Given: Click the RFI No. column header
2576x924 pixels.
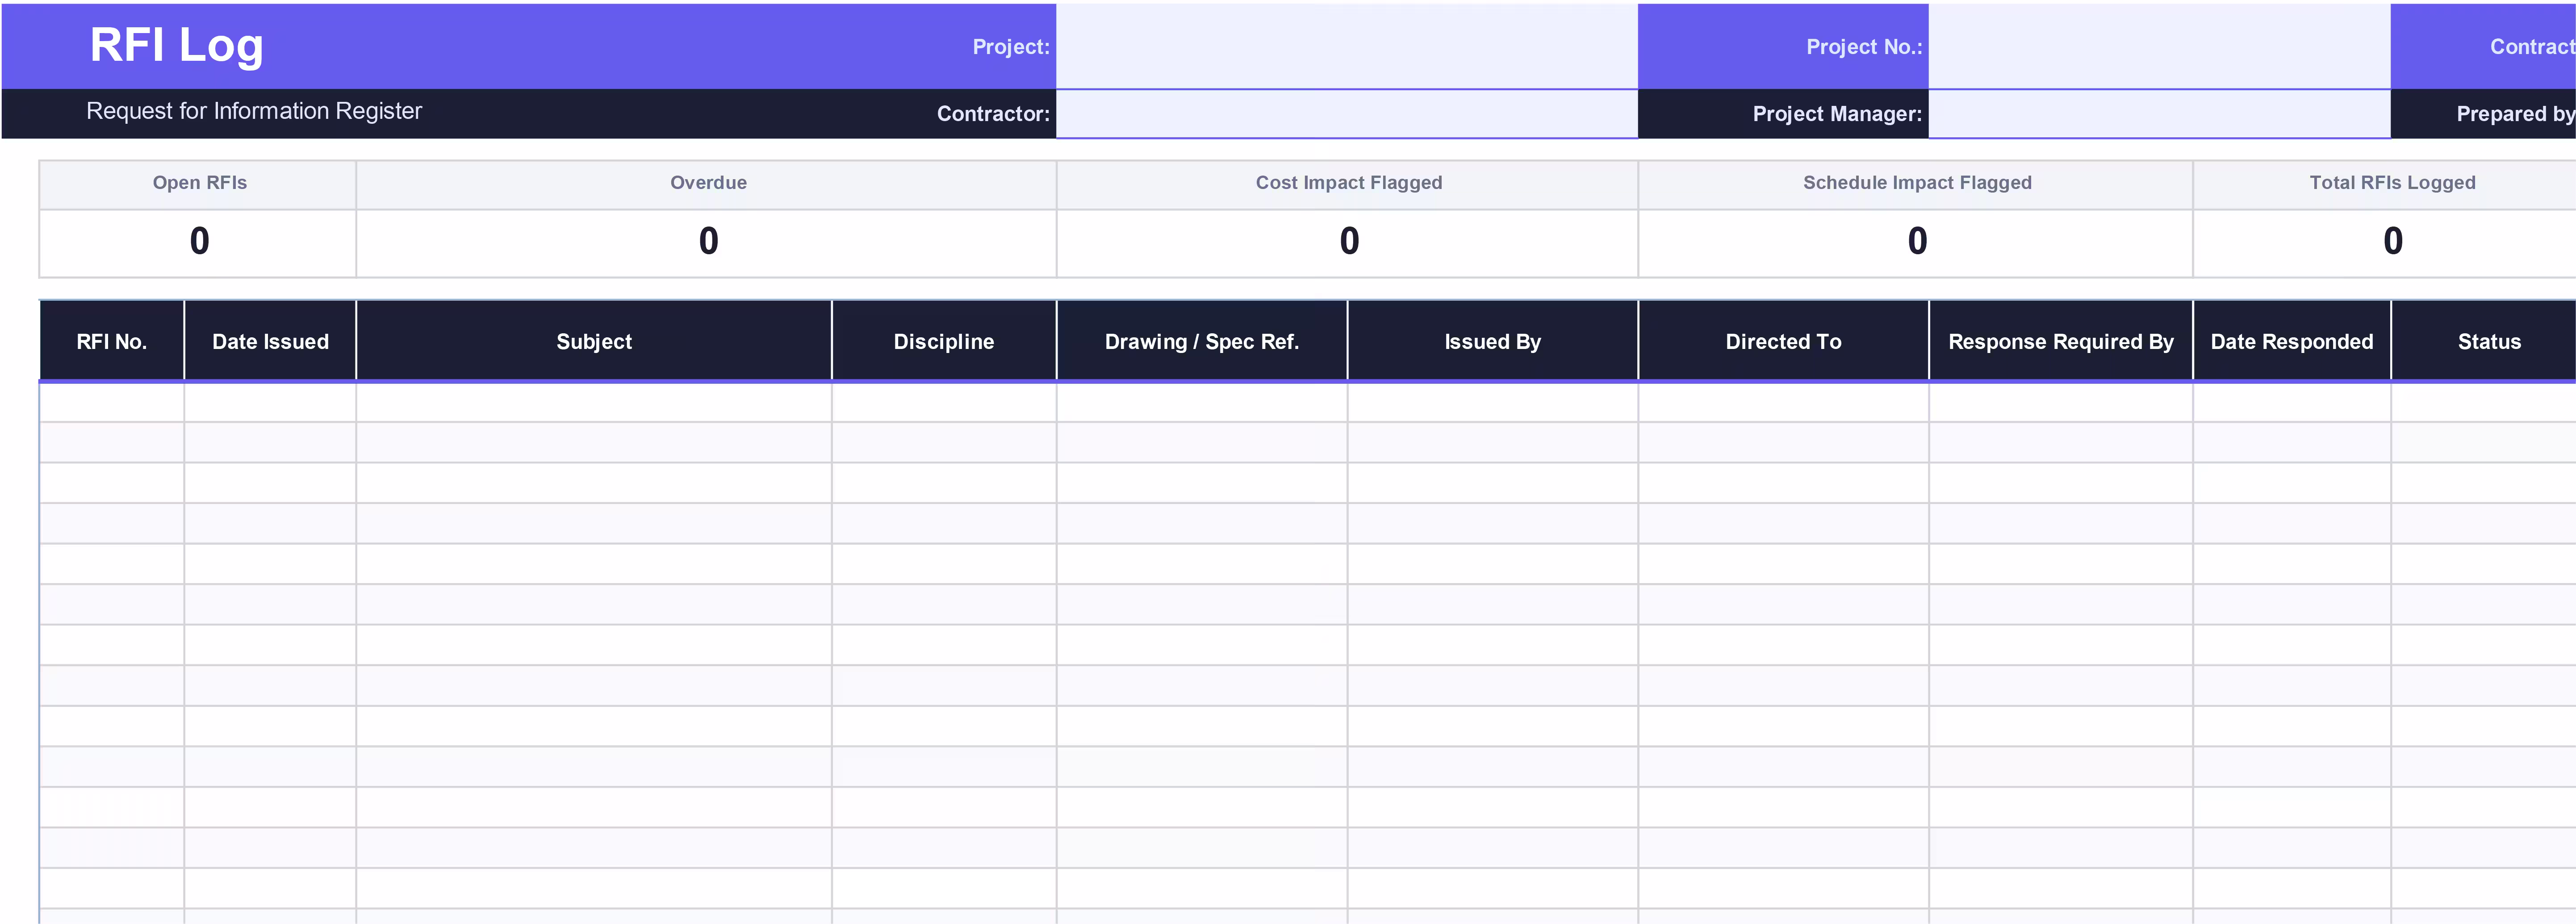Looking at the screenshot, I should click(x=112, y=342).
